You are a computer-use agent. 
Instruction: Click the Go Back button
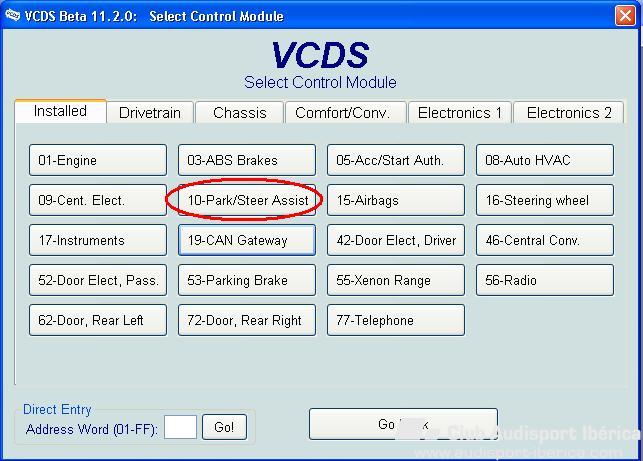[403, 424]
